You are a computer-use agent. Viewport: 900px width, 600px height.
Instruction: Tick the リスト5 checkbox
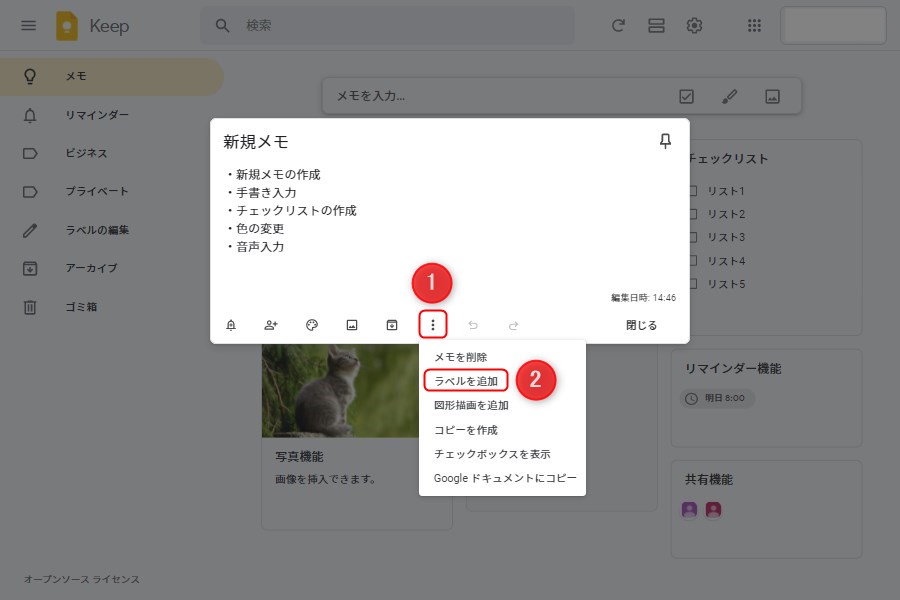pos(692,284)
